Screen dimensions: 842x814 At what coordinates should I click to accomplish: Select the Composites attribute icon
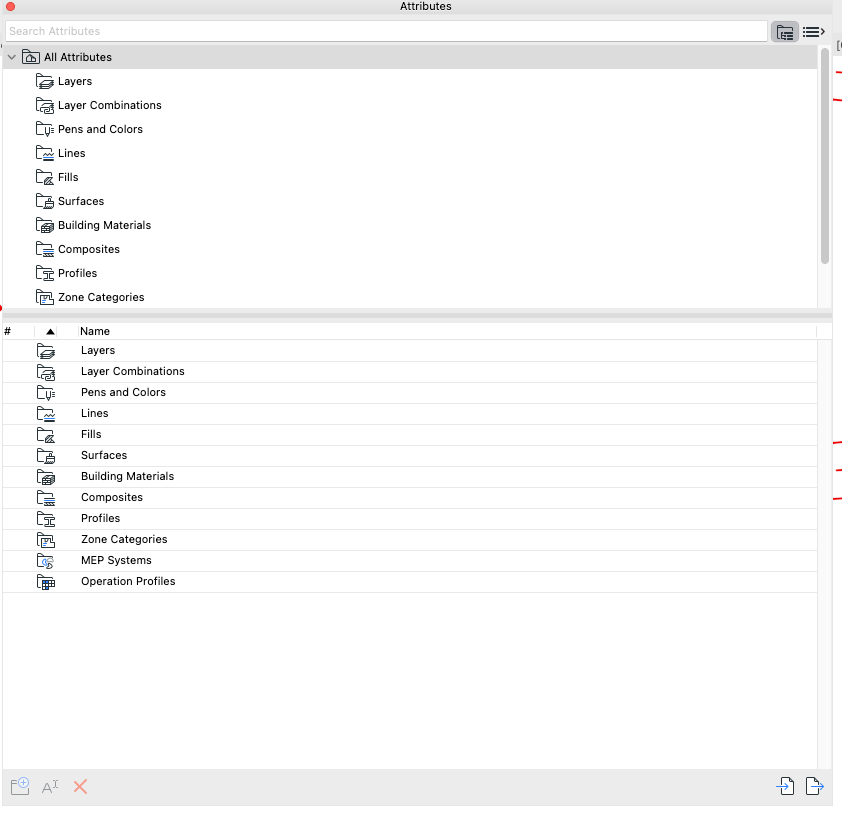[46, 497]
